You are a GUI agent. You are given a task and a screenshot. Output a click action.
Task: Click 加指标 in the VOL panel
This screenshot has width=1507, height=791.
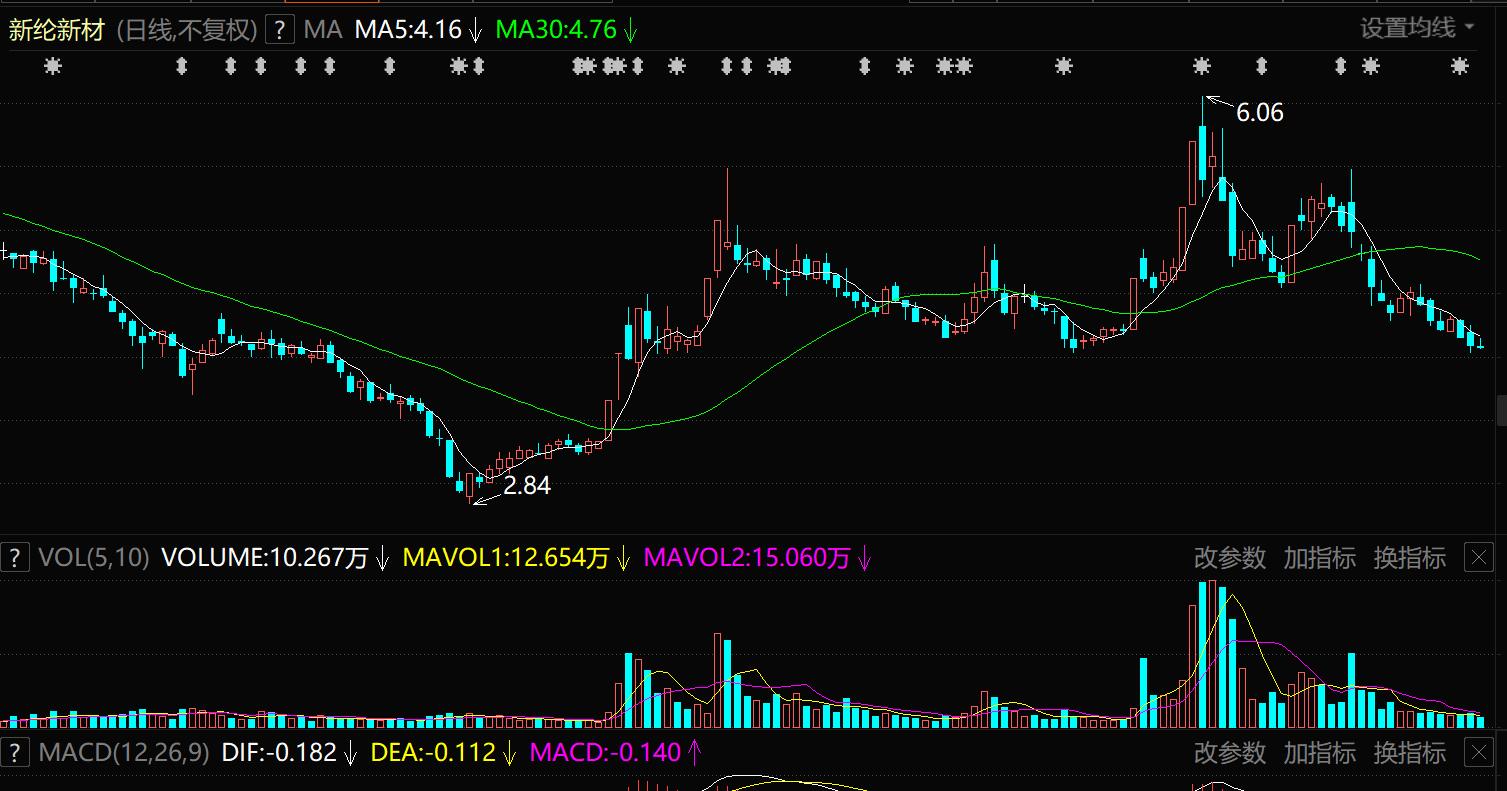click(1320, 558)
